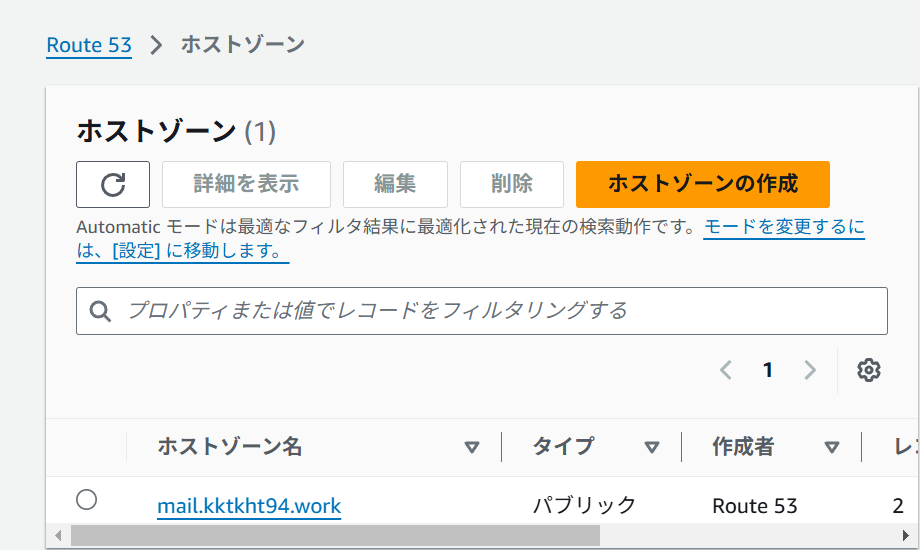Click タイプ column header
Image resolution: width=920 pixels, height=550 pixels.
click(563, 447)
